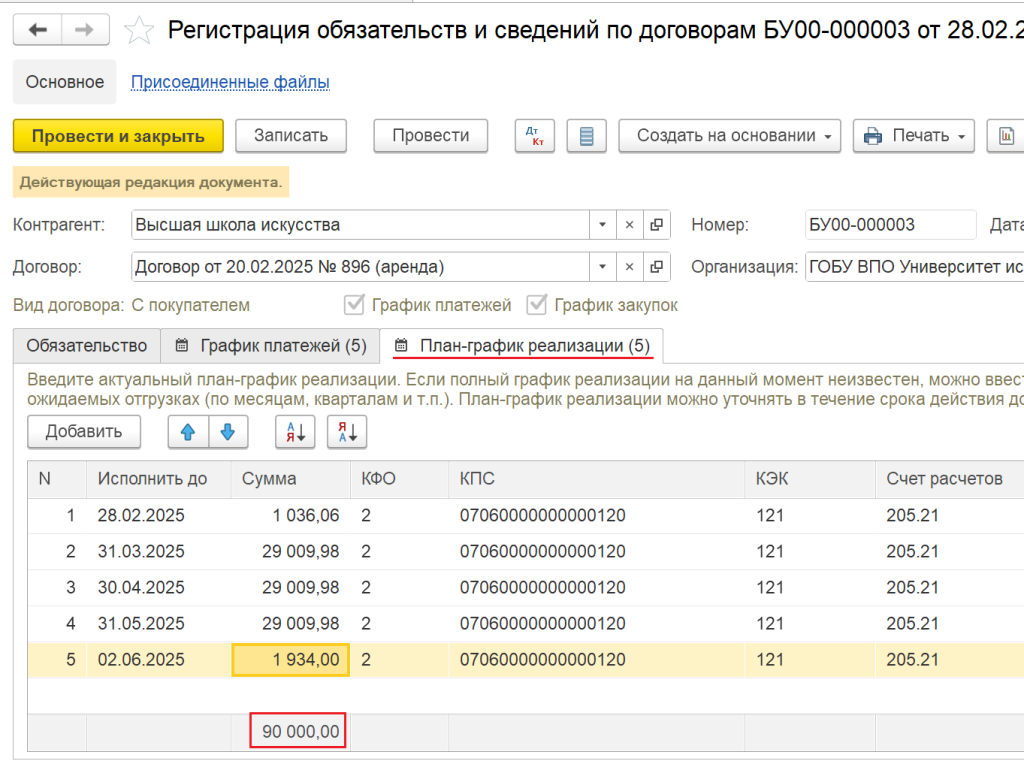This screenshot has width=1024, height=761.
Task: Toggle the График закупок checkbox
Action: coord(537,304)
